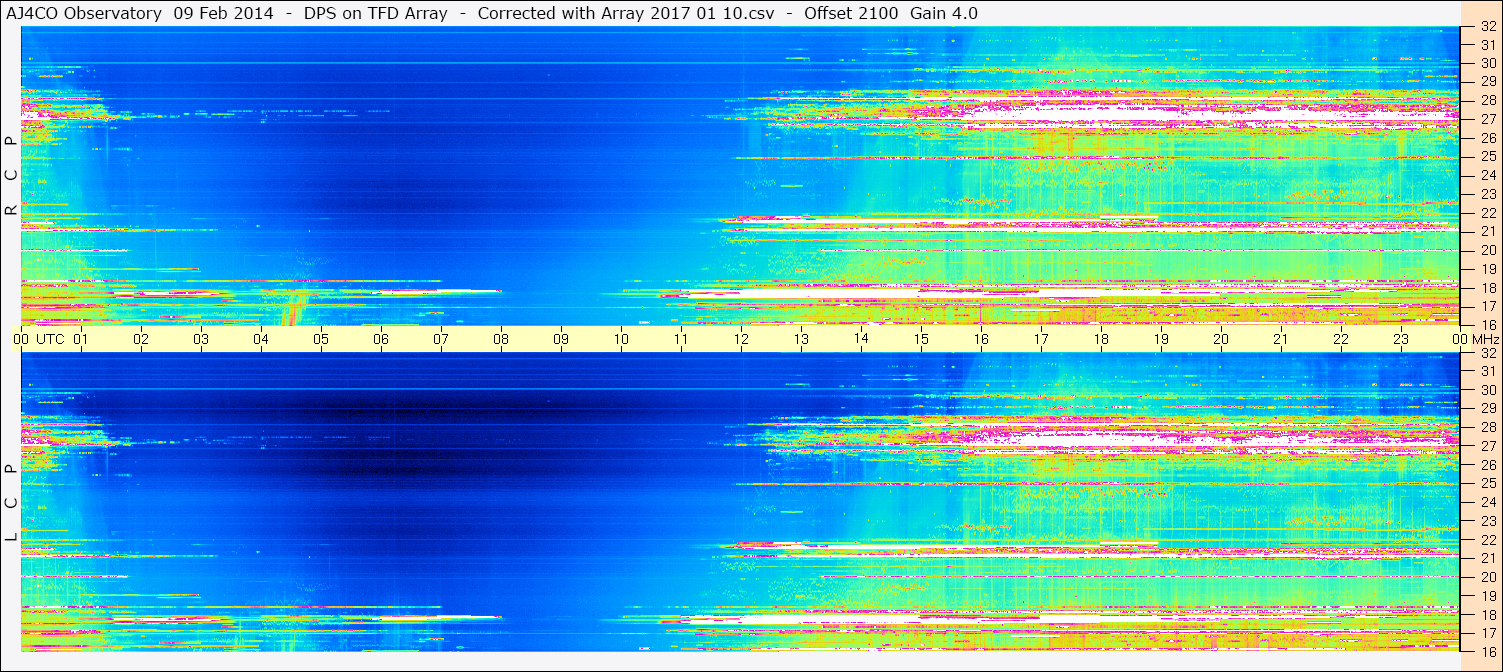Click the 22 MHz label in RCP panel
Image resolution: width=1503 pixels, height=672 pixels.
coord(1487,213)
